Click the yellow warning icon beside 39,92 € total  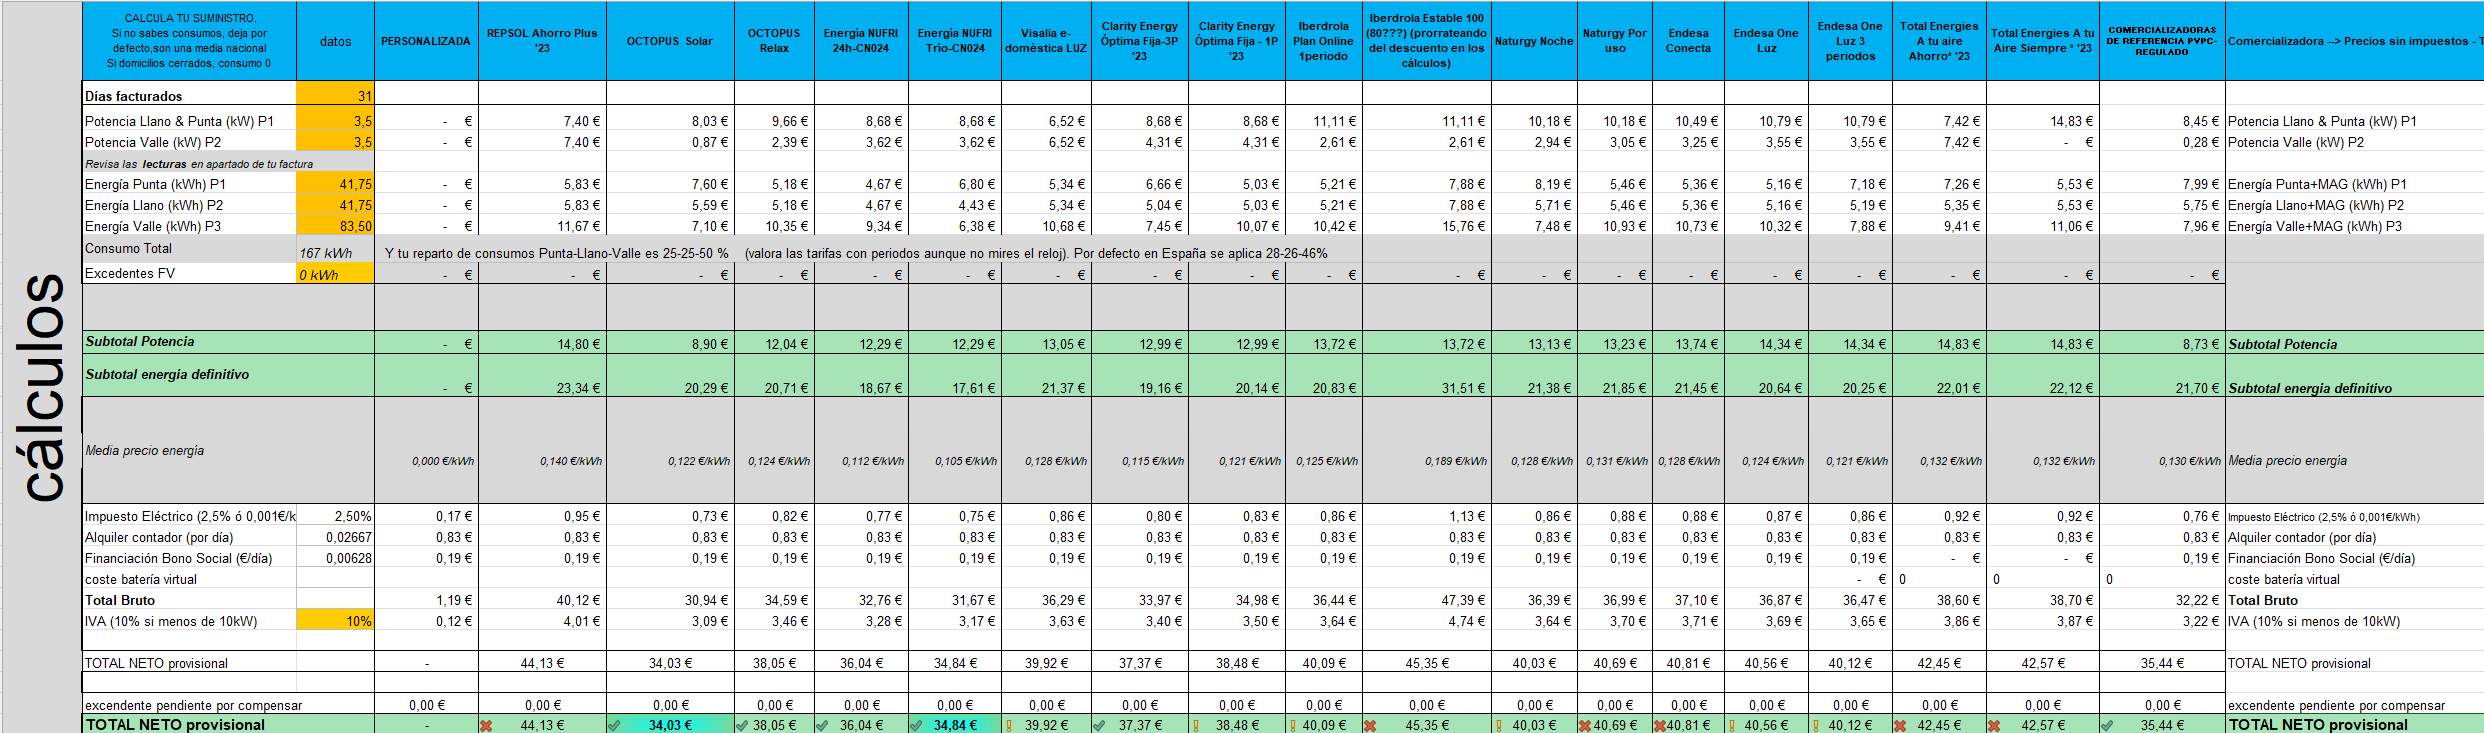click(x=1009, y=725)
